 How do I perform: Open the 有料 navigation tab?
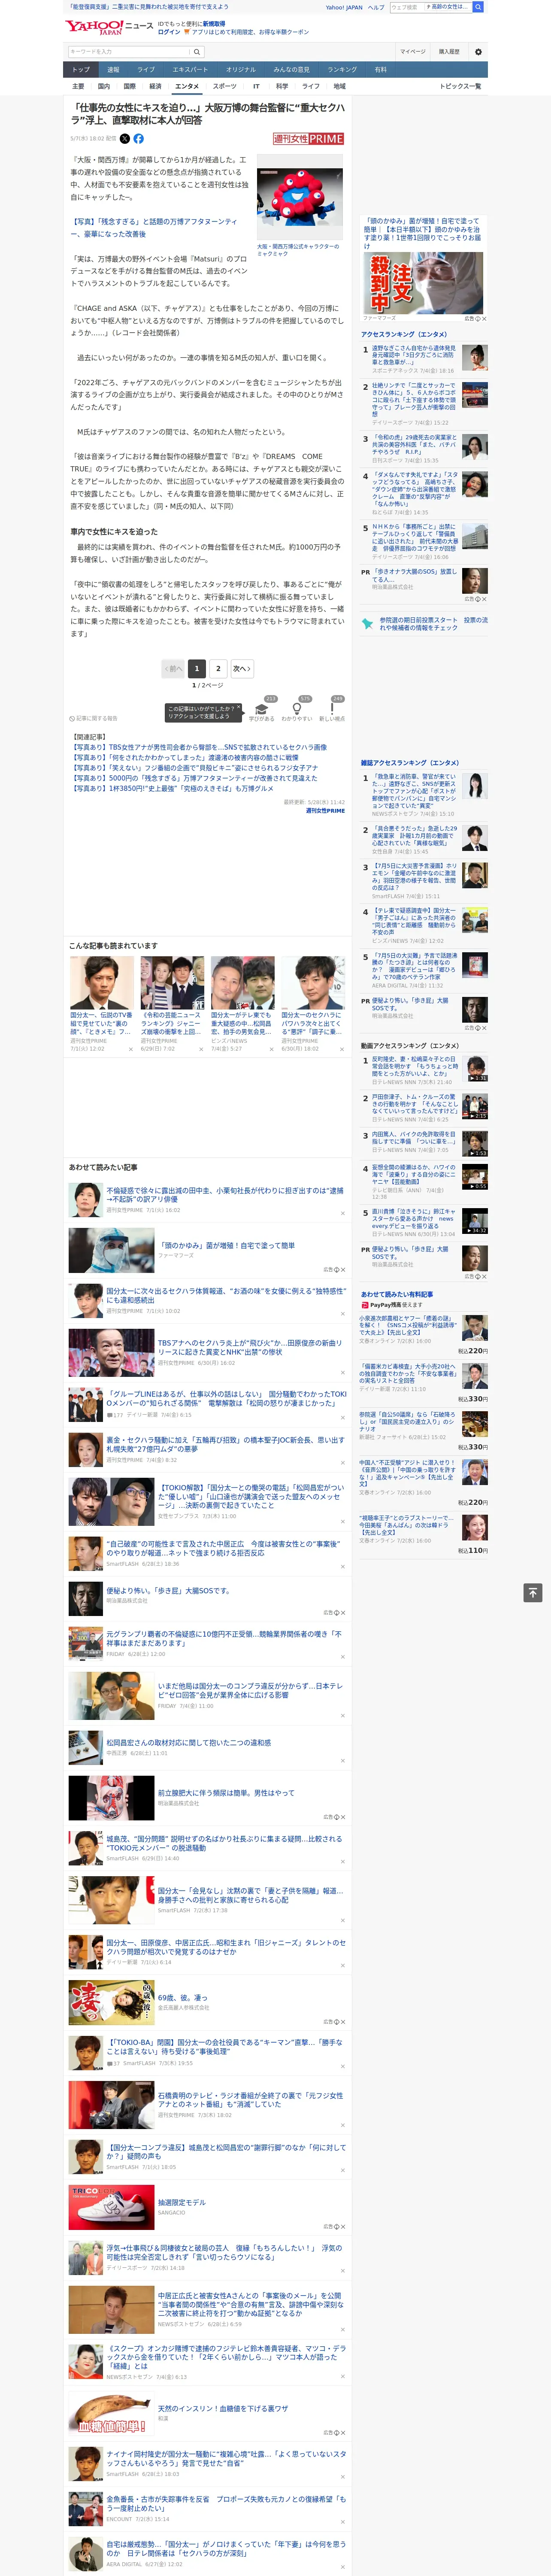[x=381, y=70]
